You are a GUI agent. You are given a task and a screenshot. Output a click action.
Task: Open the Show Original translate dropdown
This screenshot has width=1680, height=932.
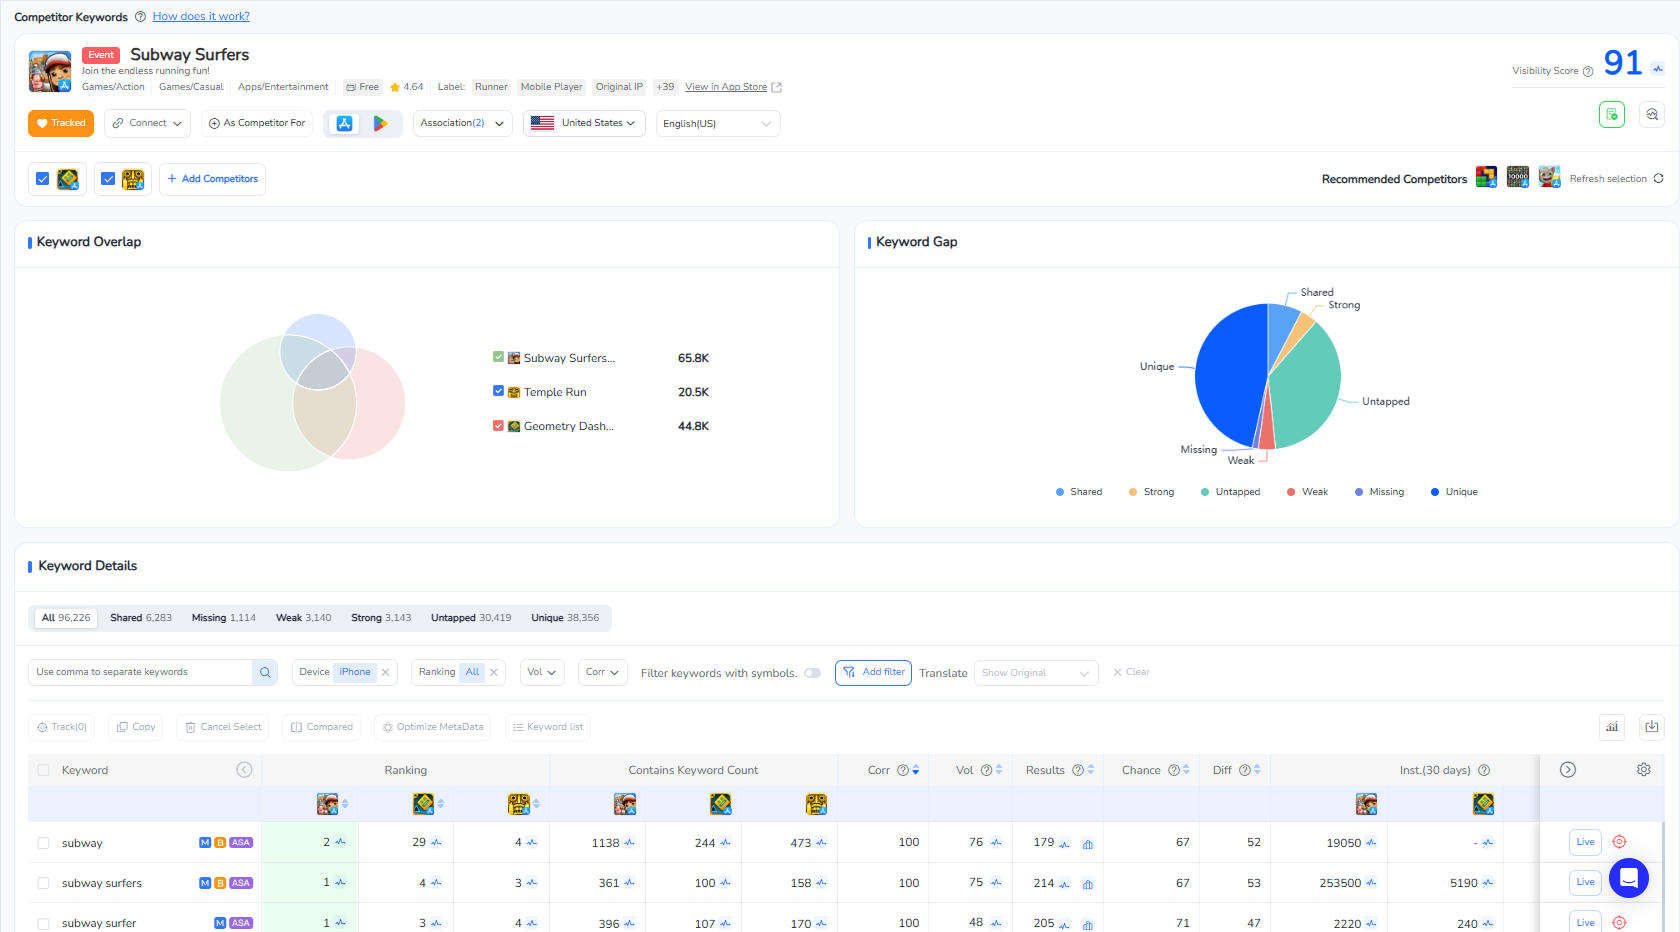pyautogui.click(x=1035, y=673)
